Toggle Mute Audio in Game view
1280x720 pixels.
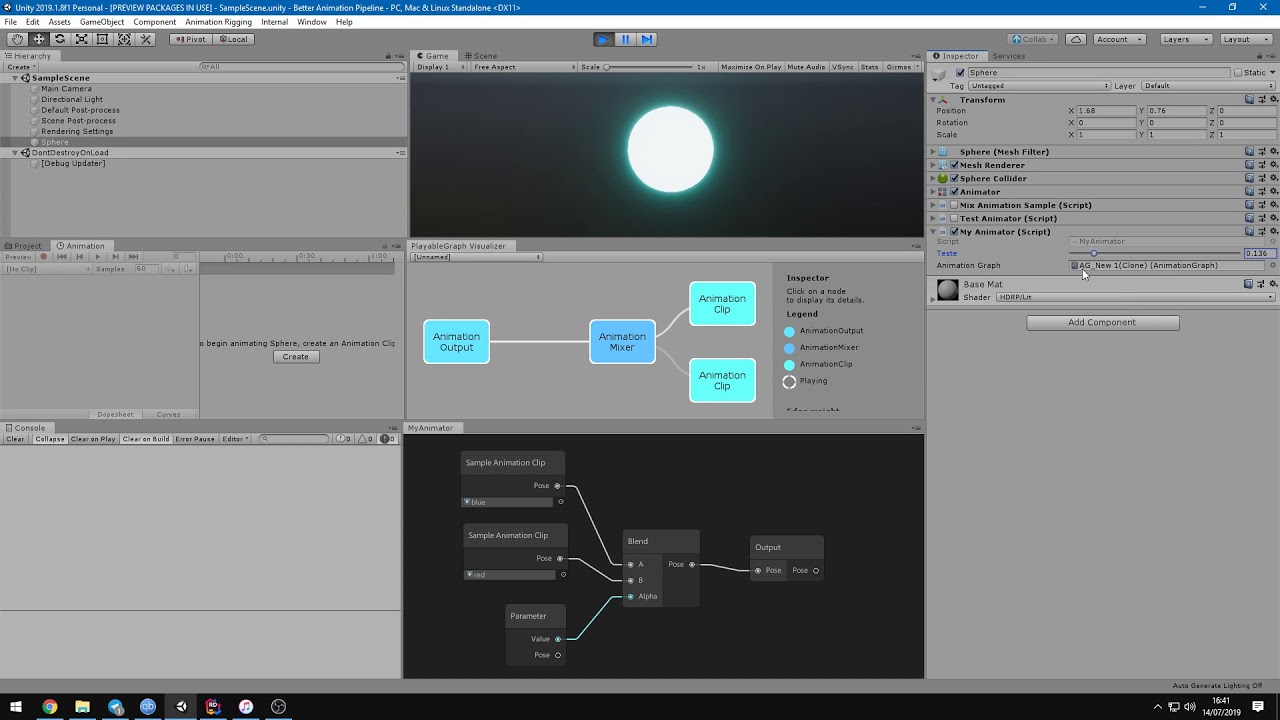click(806, 66)
